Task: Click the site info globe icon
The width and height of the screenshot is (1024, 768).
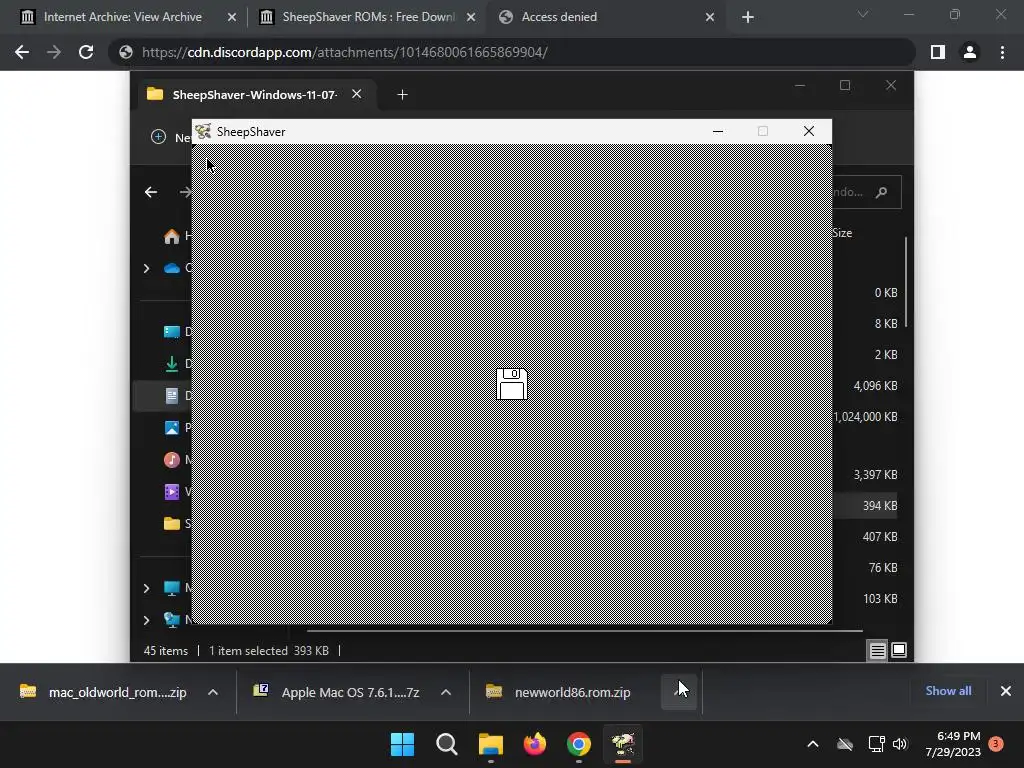Action: [x=126, y=52]
